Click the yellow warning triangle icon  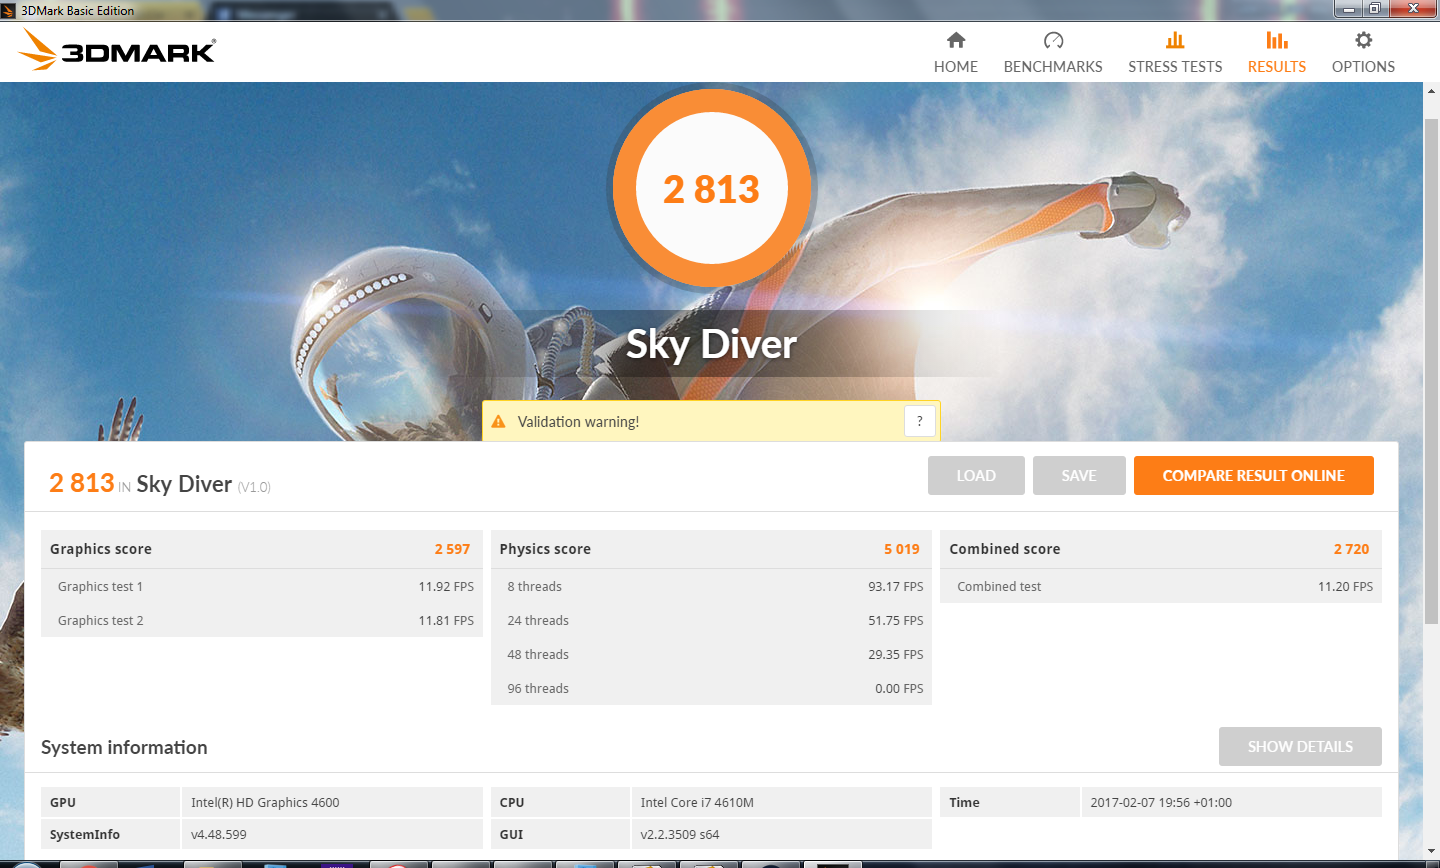coord(498,422)
